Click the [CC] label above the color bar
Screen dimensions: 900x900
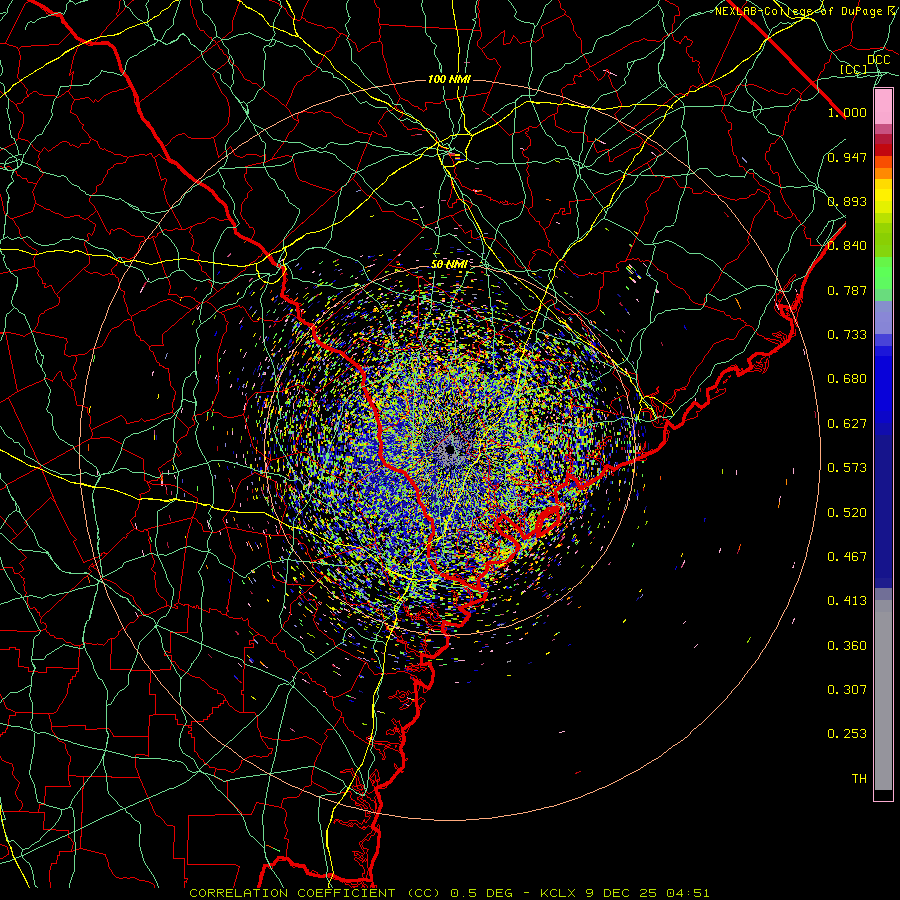tap(854, 69)
